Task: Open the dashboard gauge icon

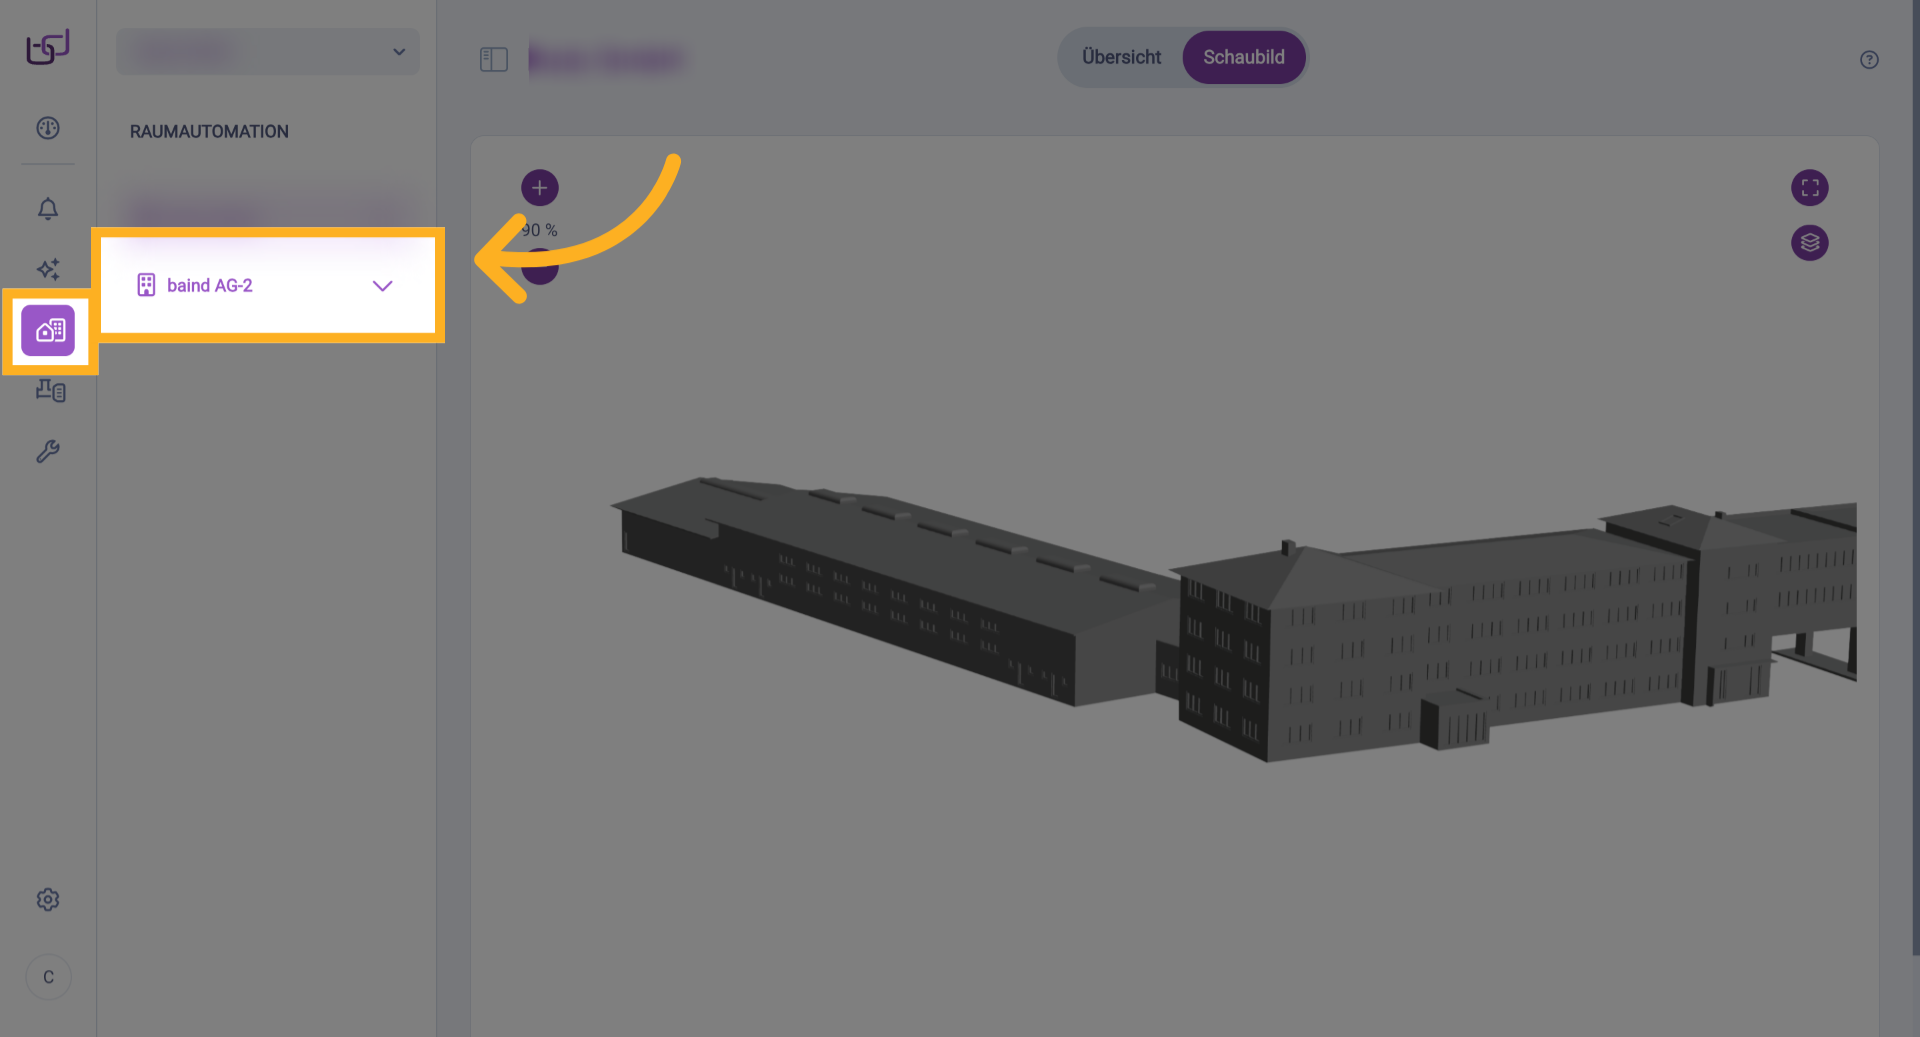Action: pyautogui.click(x=48, y=128)
